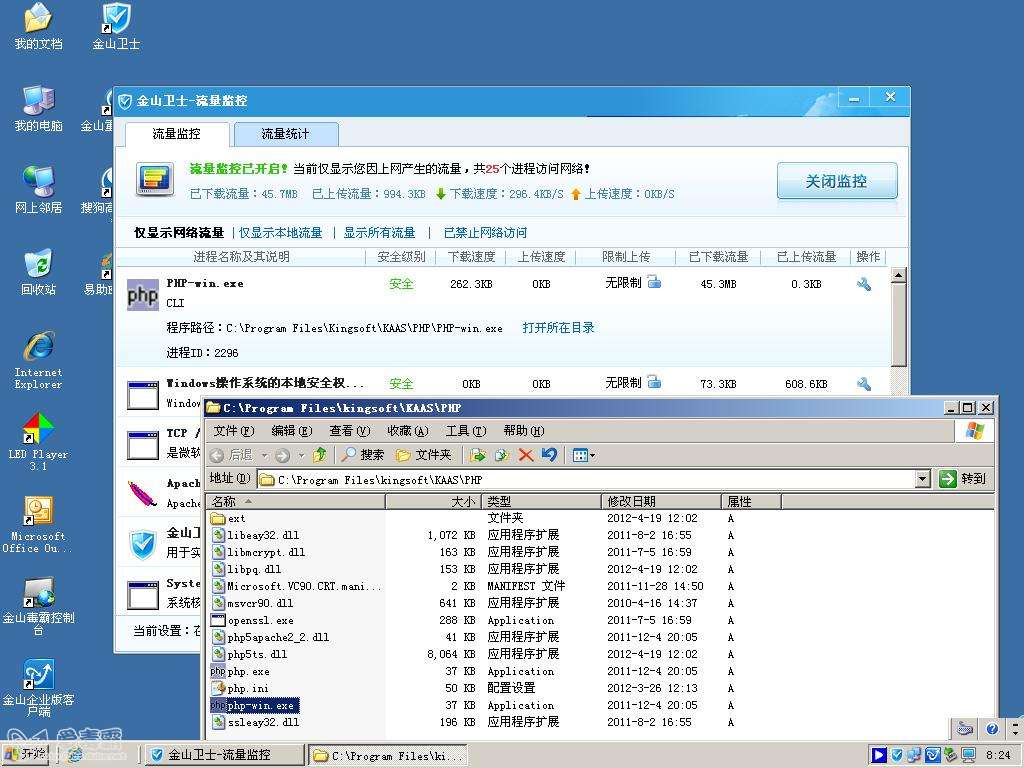Click the php icon of PHP-win.exe process

coord(142,295)
